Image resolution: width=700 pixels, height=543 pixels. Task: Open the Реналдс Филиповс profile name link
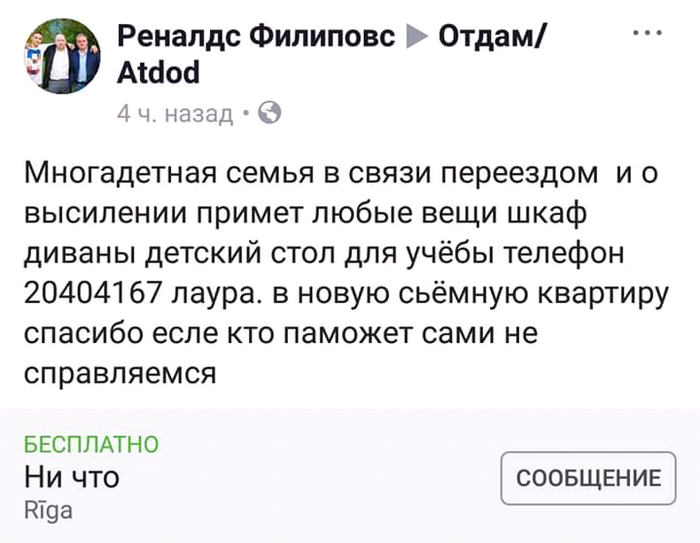(x=256, y=39)
